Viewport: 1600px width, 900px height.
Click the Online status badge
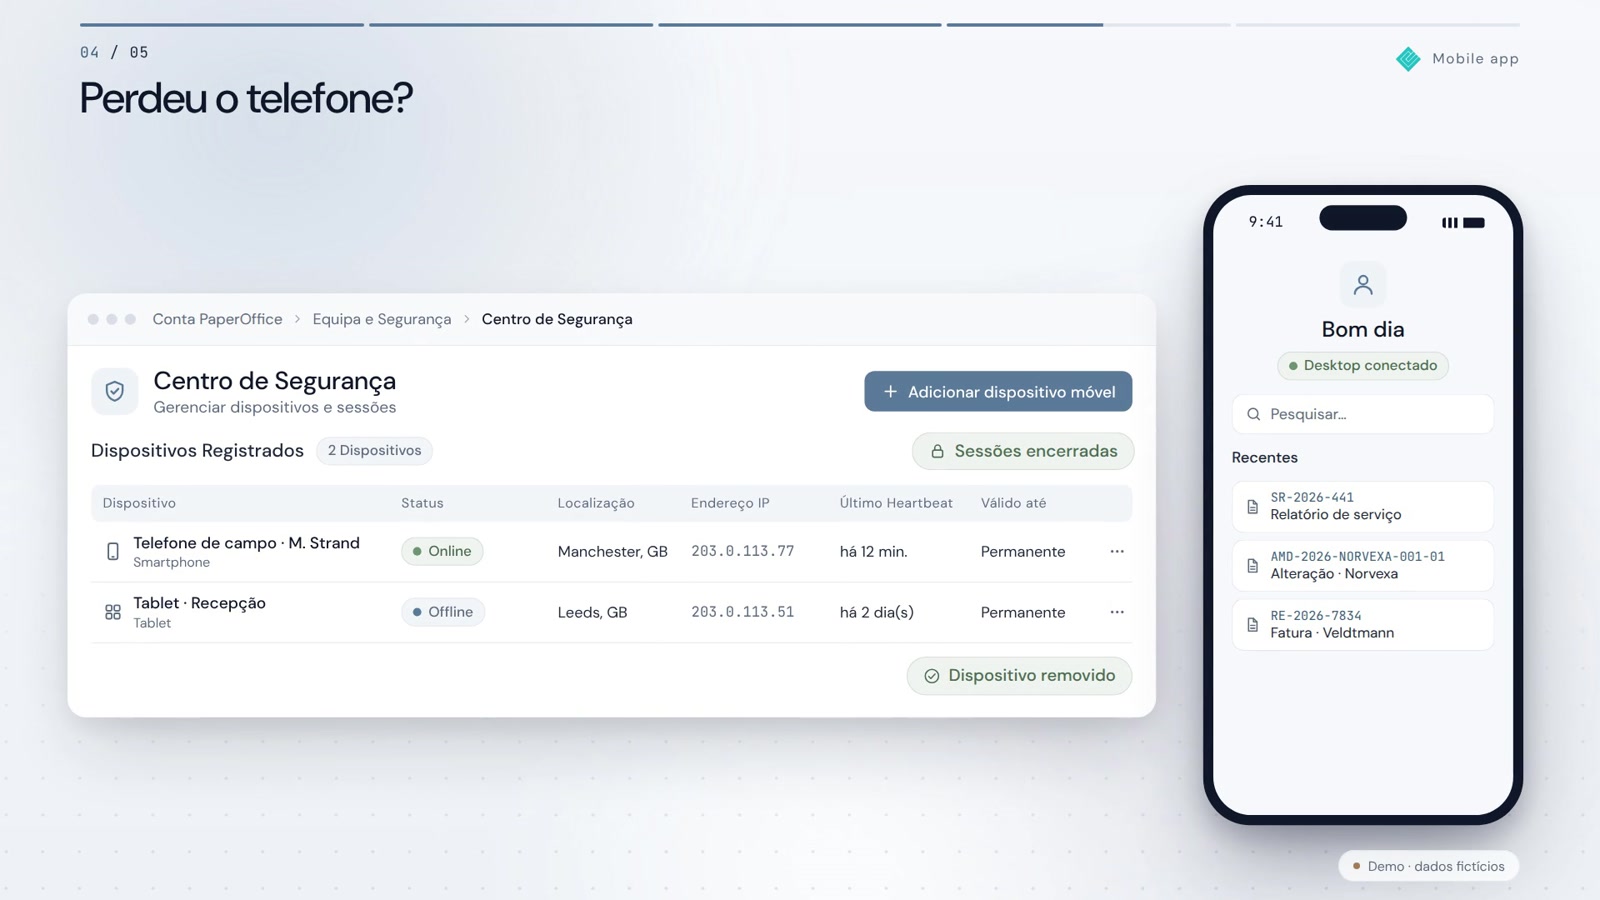[x=442, y=551]
